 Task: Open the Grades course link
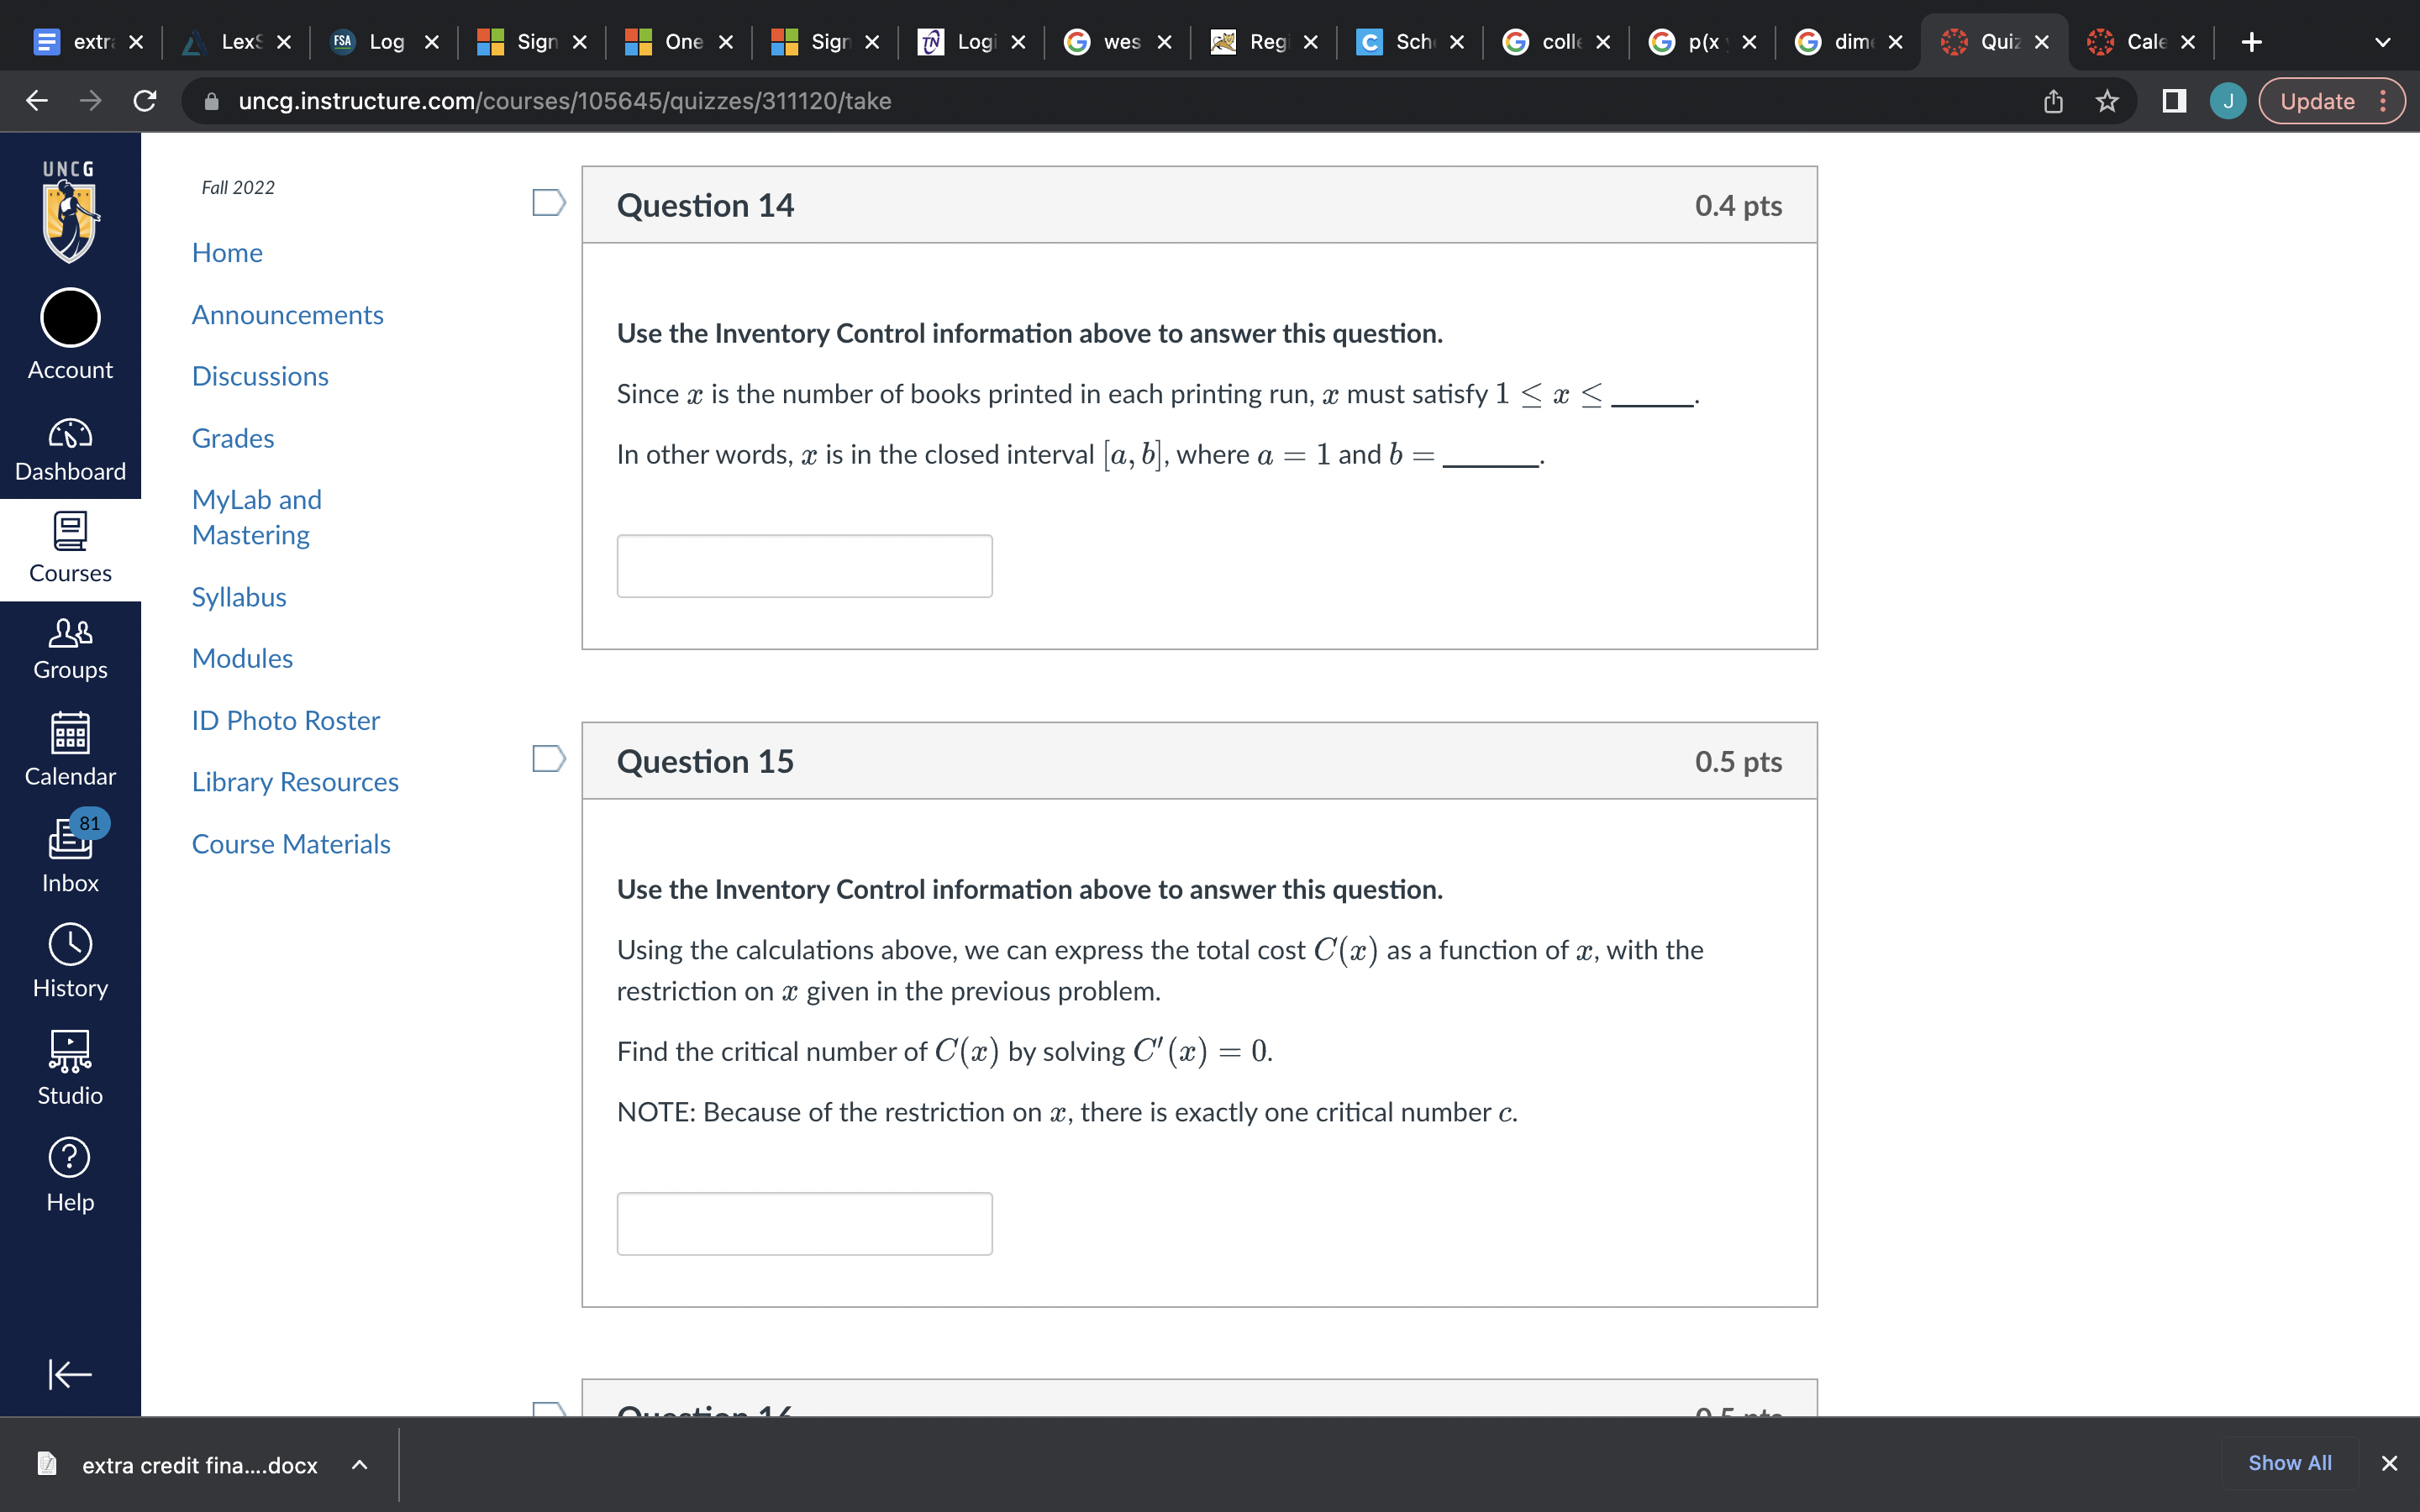[x=233, y=438]
